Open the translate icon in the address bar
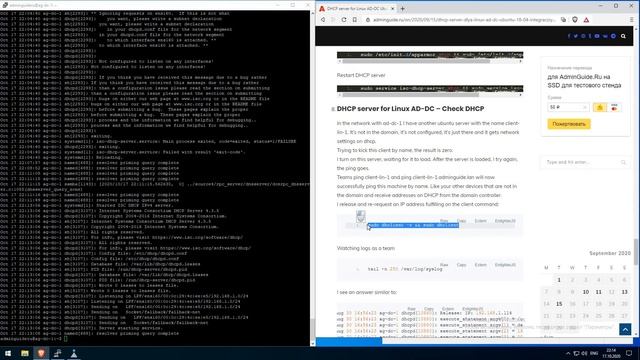The width and height of the screenshot is (640, 360). [x=564, y=20]
